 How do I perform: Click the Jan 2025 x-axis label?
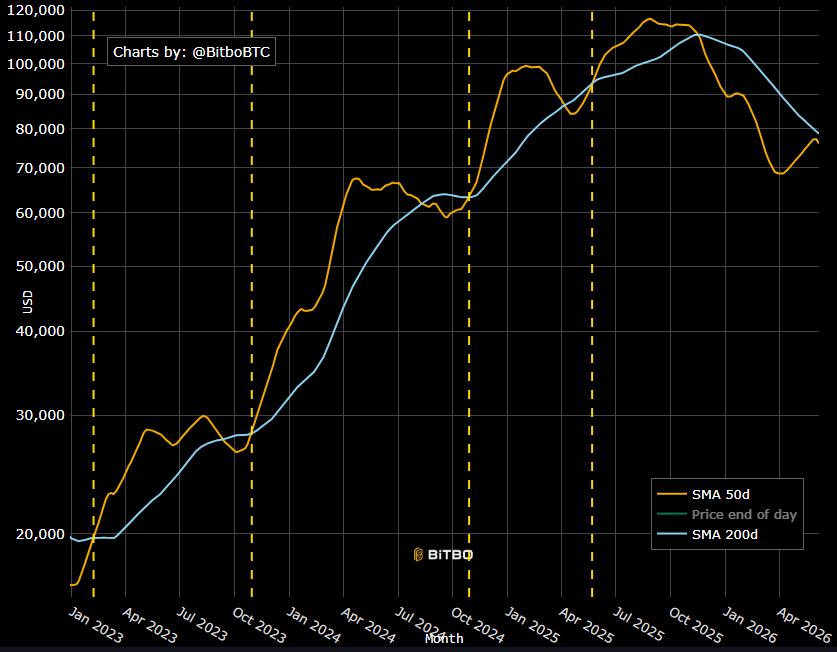[533, 625]
